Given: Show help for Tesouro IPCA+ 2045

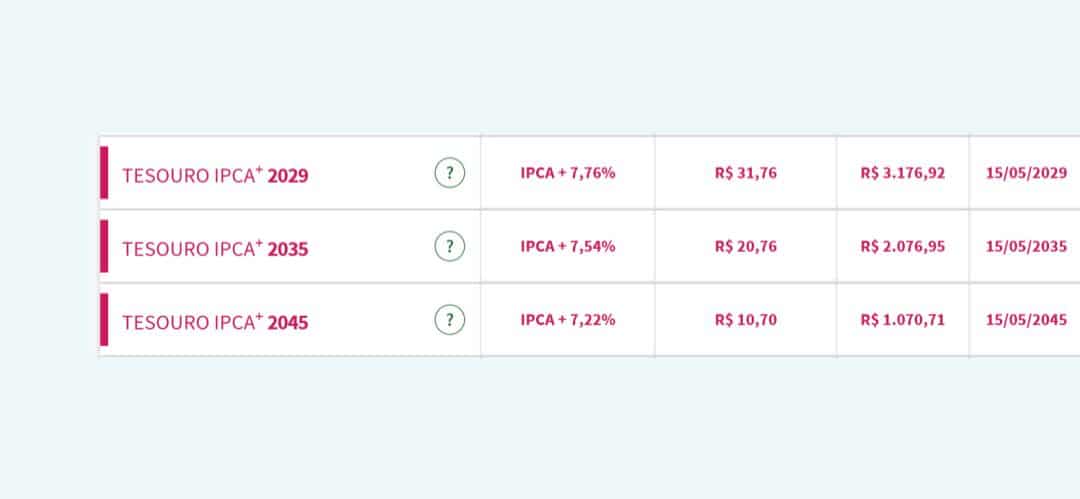Looking at the screenshot, I should [x=450, y=320].
